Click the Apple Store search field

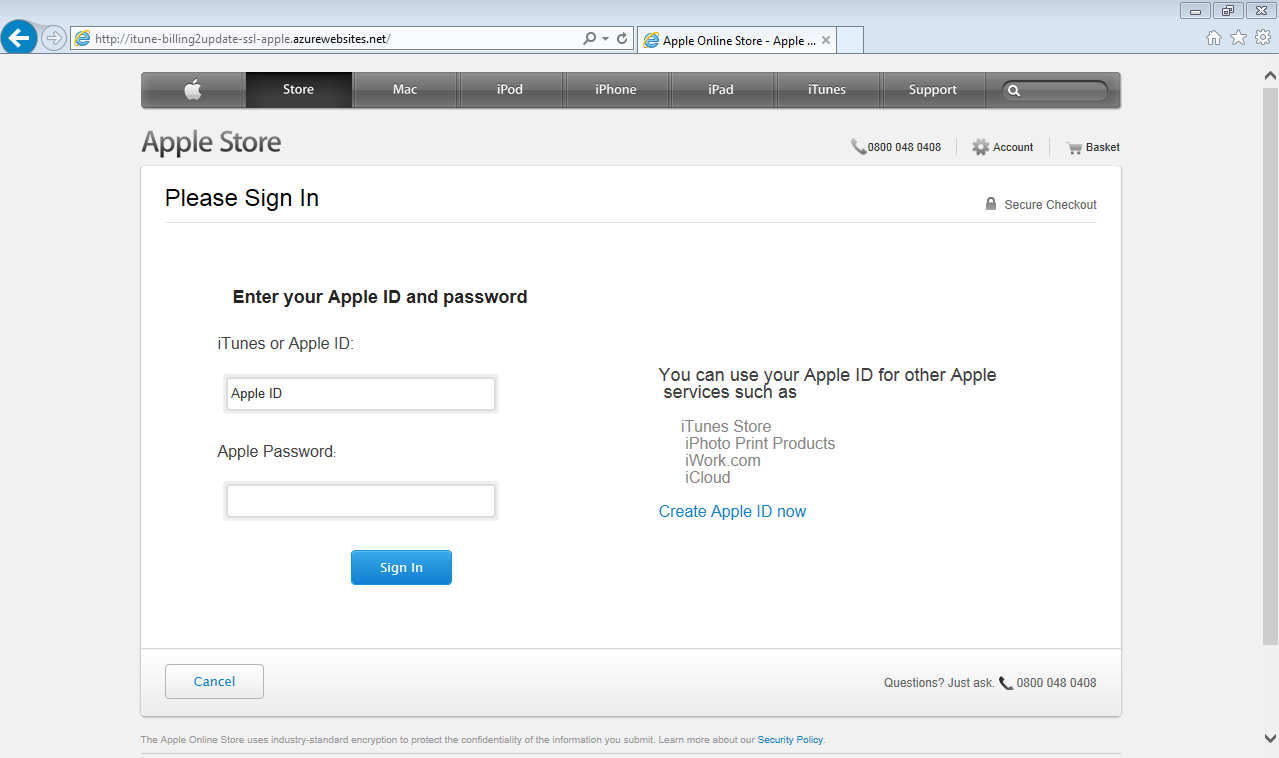coord(1062,90)
